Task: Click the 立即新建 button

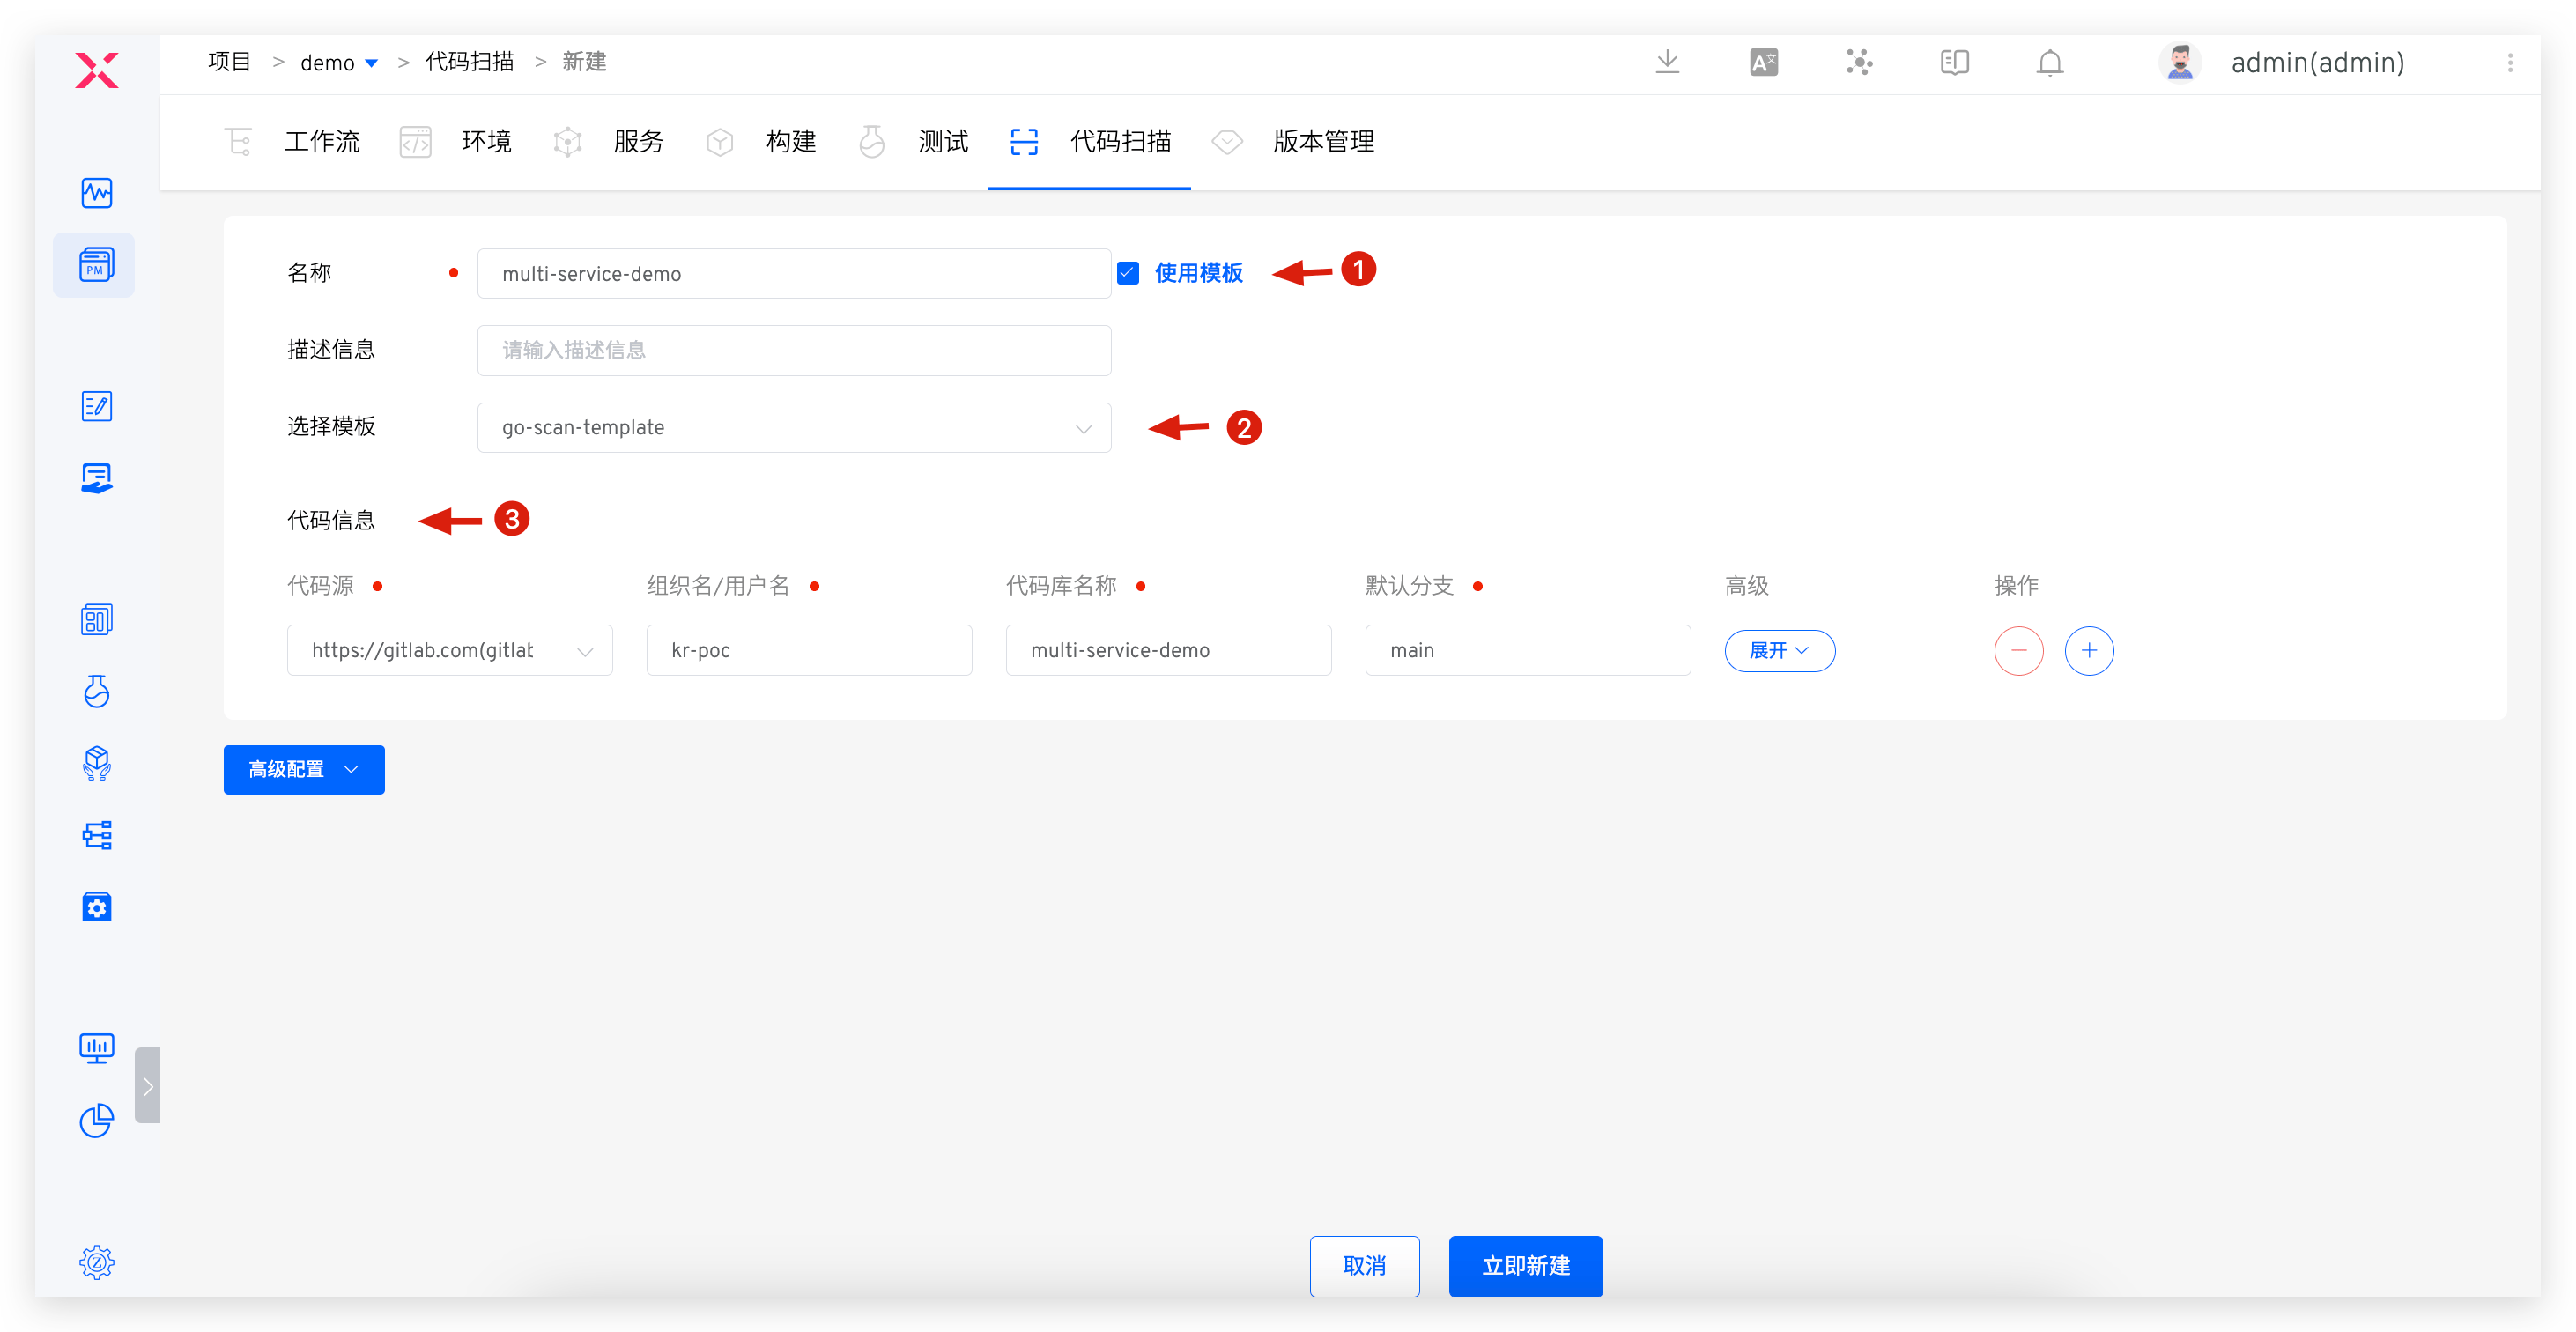Action: (1525, 1266)
